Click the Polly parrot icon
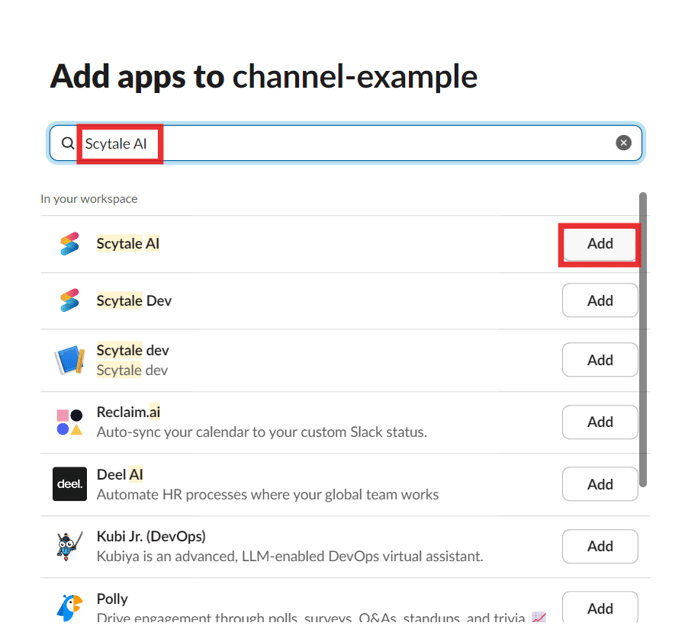This screenshot has width=688, height=626. [70, 608]
